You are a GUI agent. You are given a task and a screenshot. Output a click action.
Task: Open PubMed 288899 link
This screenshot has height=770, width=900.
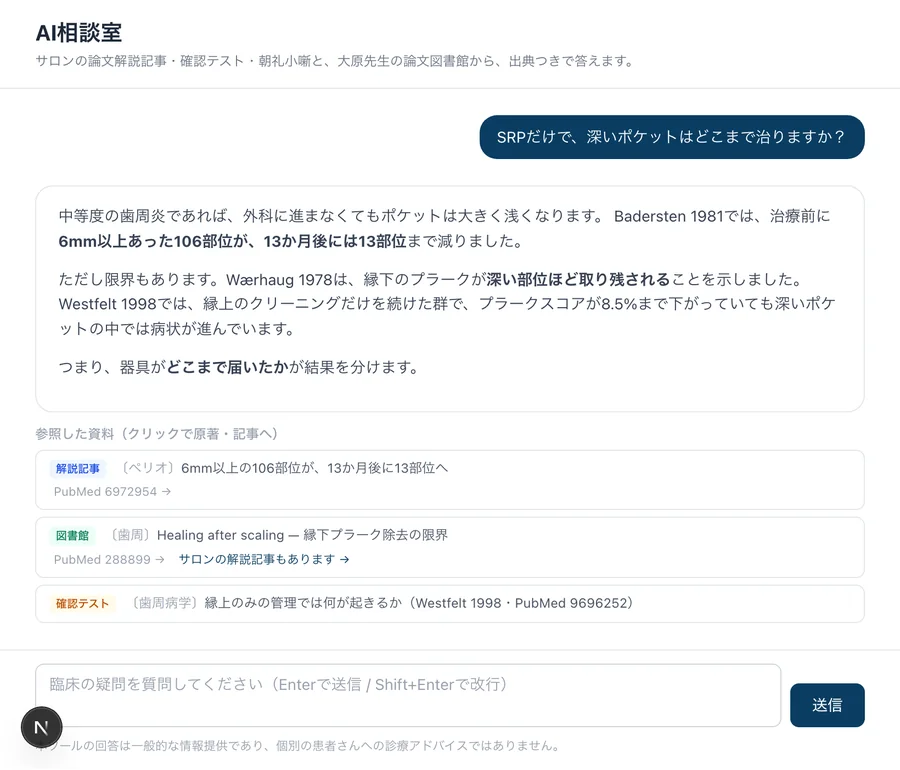[109, 559]
